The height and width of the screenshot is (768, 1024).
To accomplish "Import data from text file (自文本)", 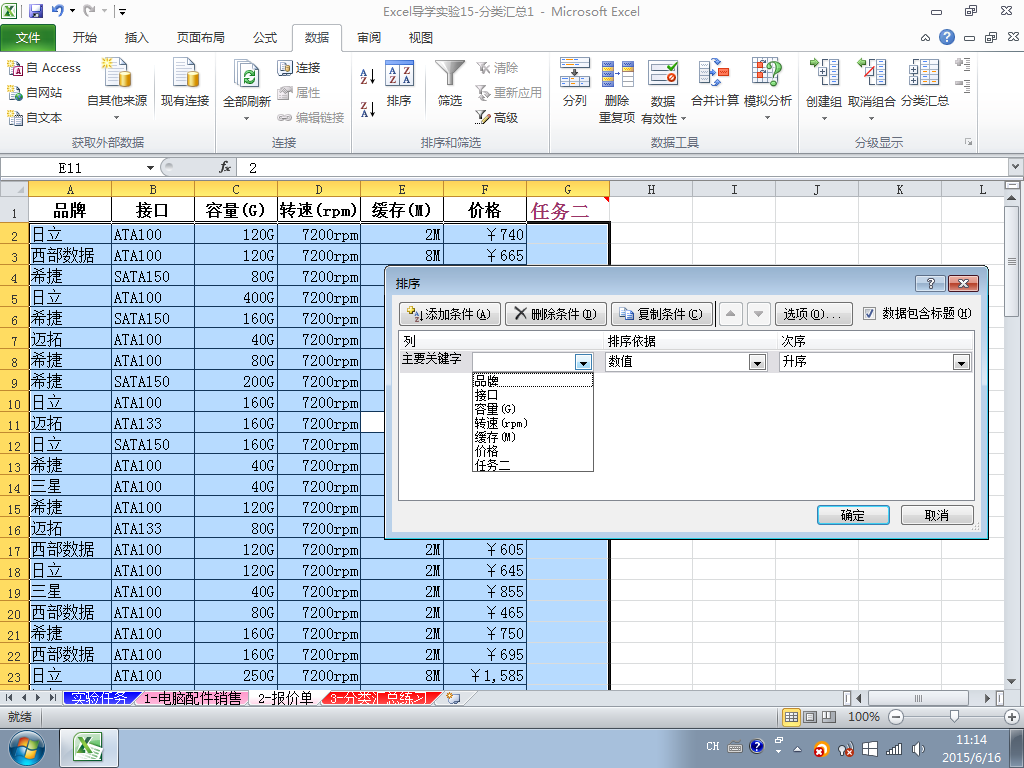I will point(35,118).
